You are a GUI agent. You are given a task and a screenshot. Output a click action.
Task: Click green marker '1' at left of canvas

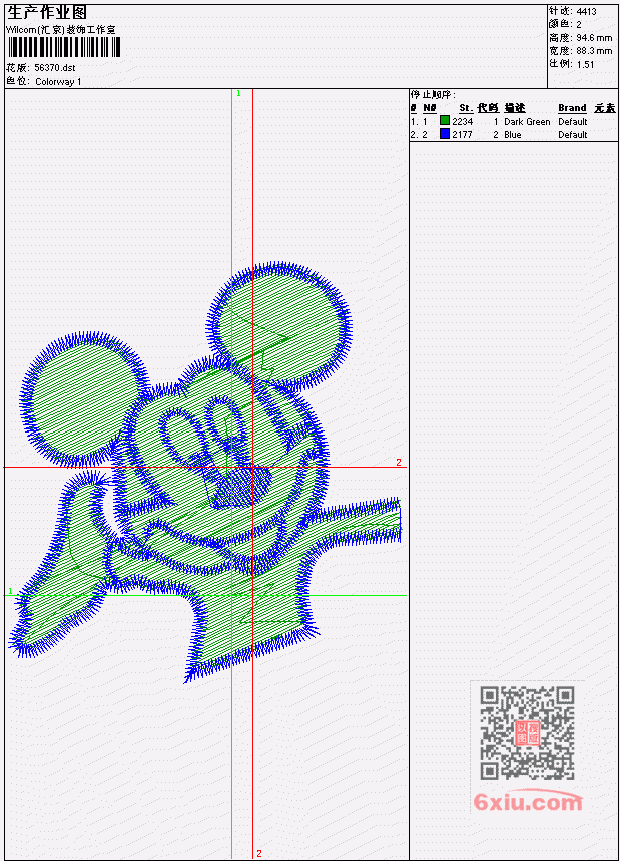[10, 591]
